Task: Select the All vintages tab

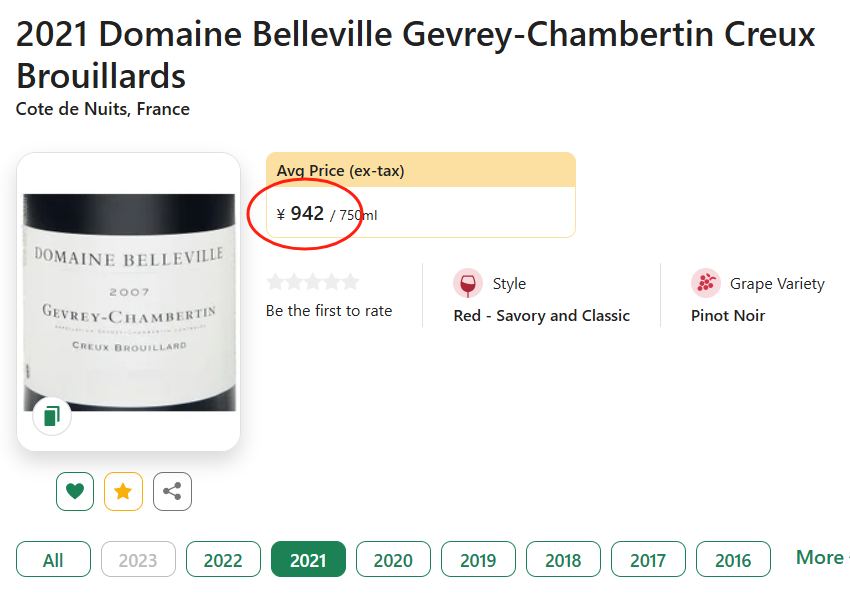Action: [53, 560]
